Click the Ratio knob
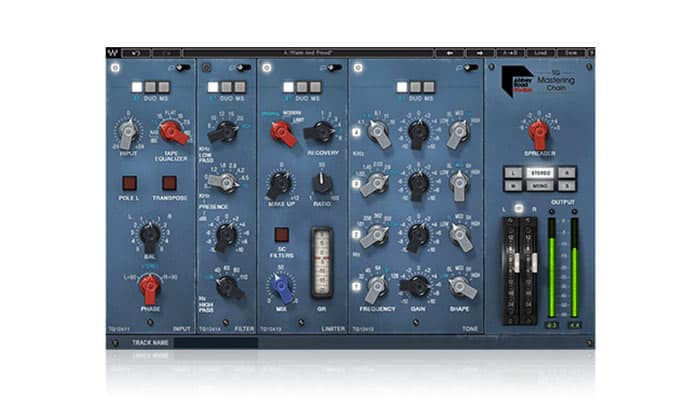Viewport: 700px width, 400px height. tap(321, 182)
